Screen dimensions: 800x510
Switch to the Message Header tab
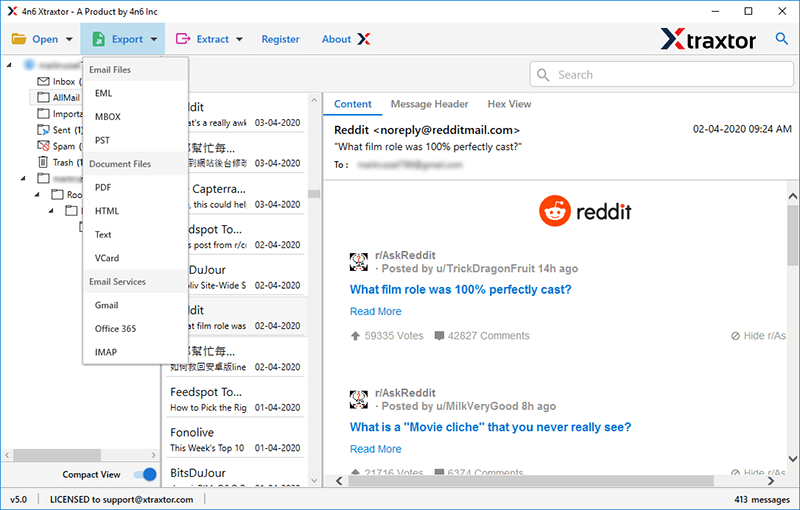pos(429,104)
